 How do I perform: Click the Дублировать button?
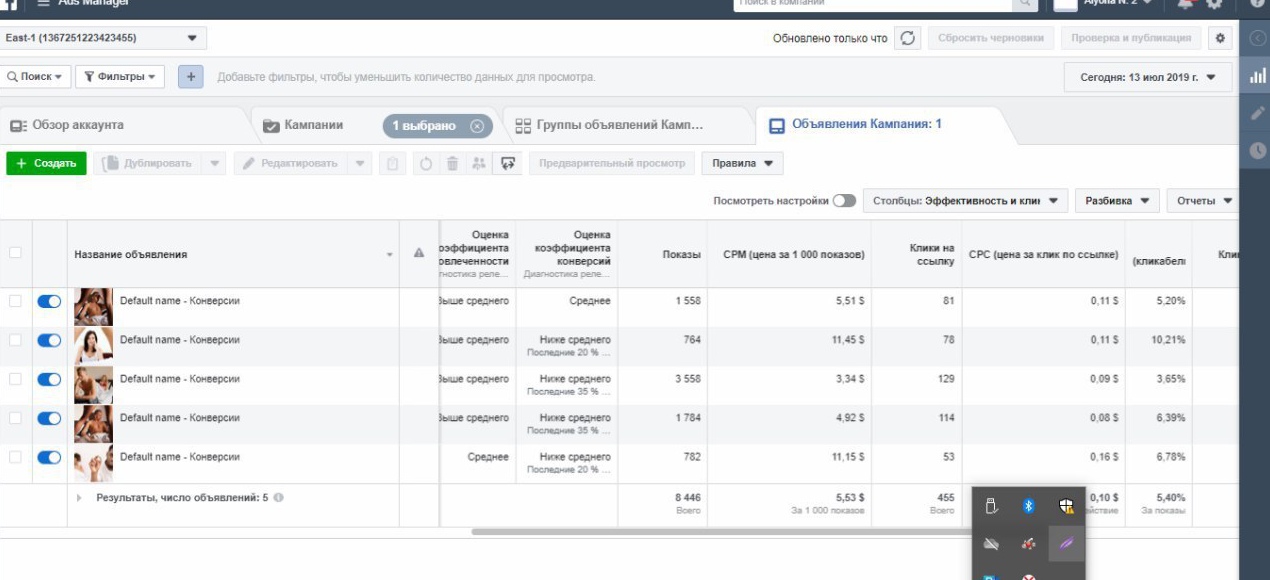tap(148, 163)
